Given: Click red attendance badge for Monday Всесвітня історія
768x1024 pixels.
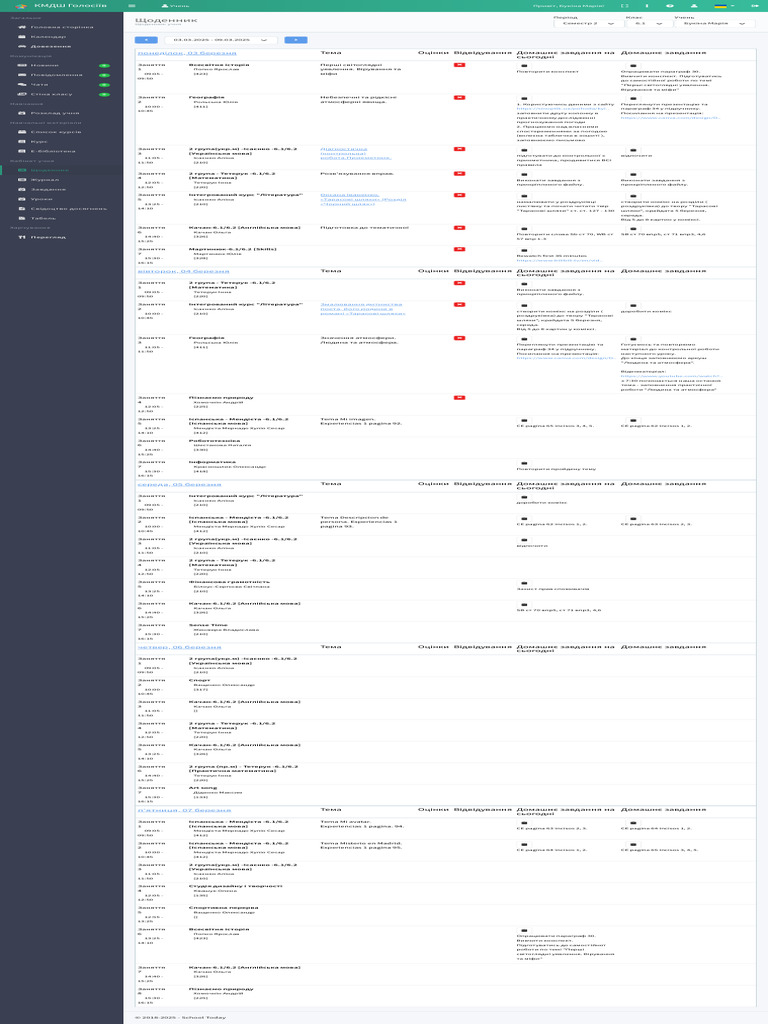Looking at the screenshot, I should 459,65.
